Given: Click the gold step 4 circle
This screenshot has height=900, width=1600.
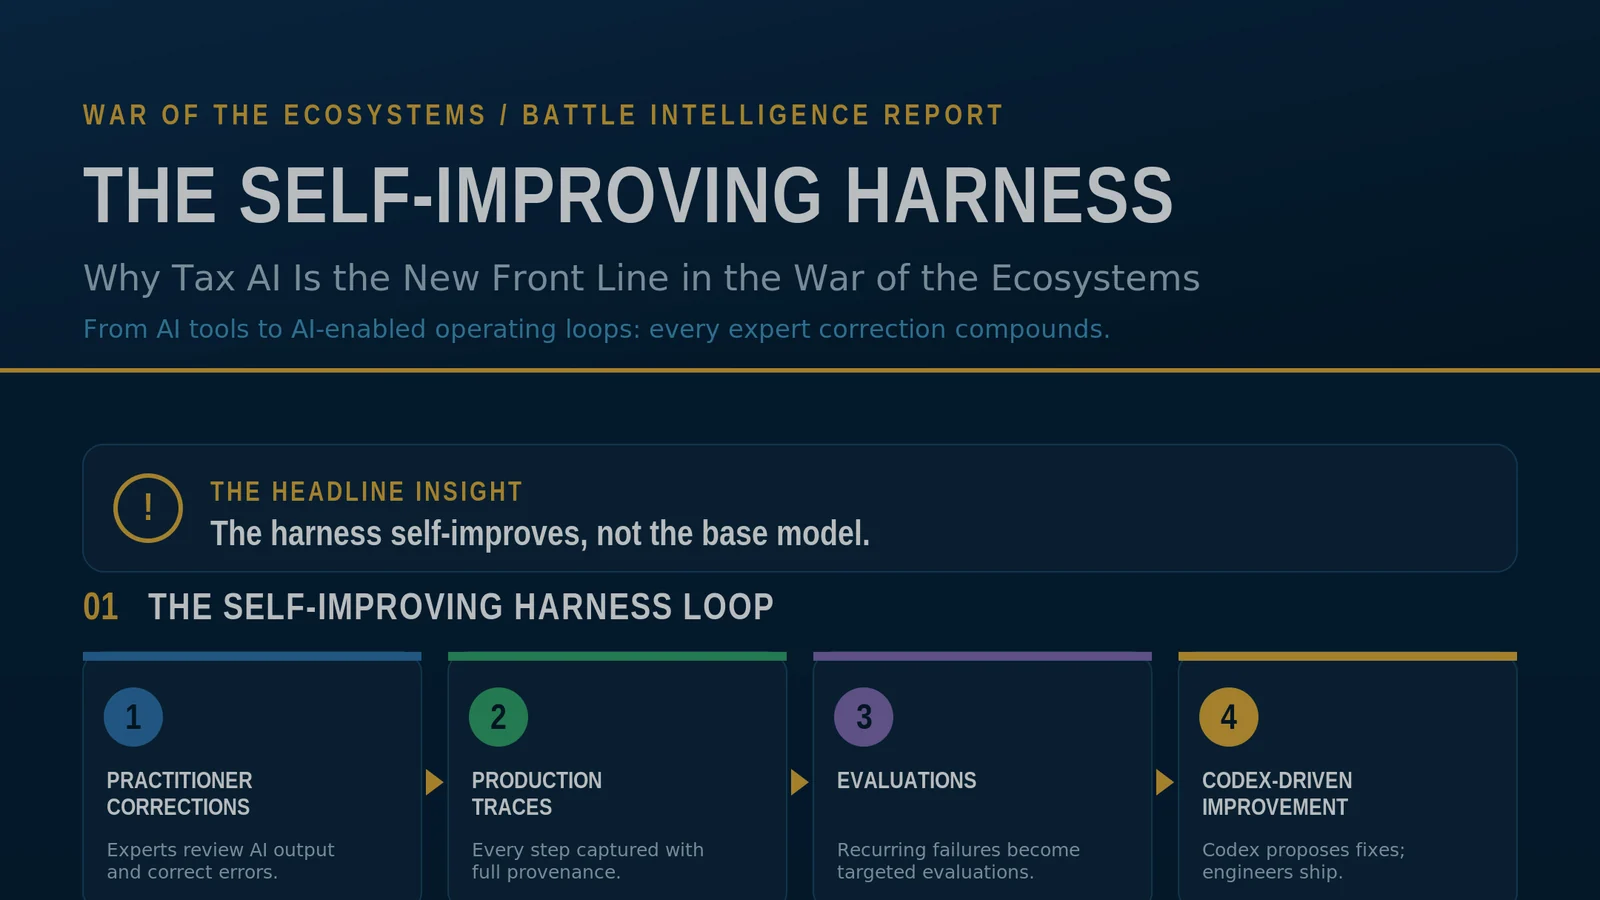Looking at the screenshot, I should (1229, 717).
